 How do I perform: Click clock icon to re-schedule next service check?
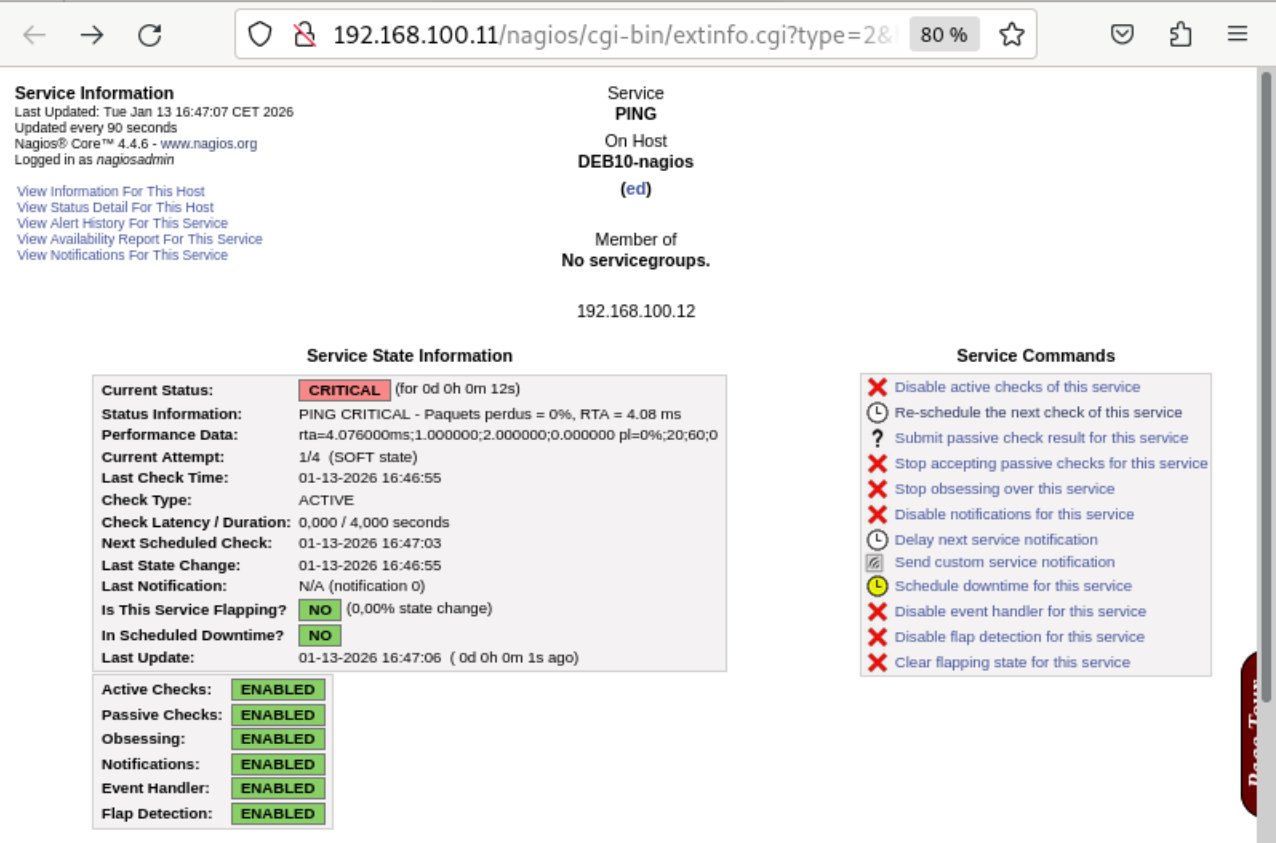pos(878,412)
